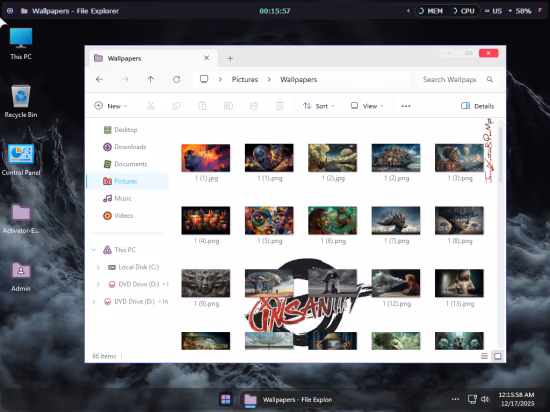Click the Copy icon in toolbar
Screen dimensions: 550x412
tap(177, 106)
